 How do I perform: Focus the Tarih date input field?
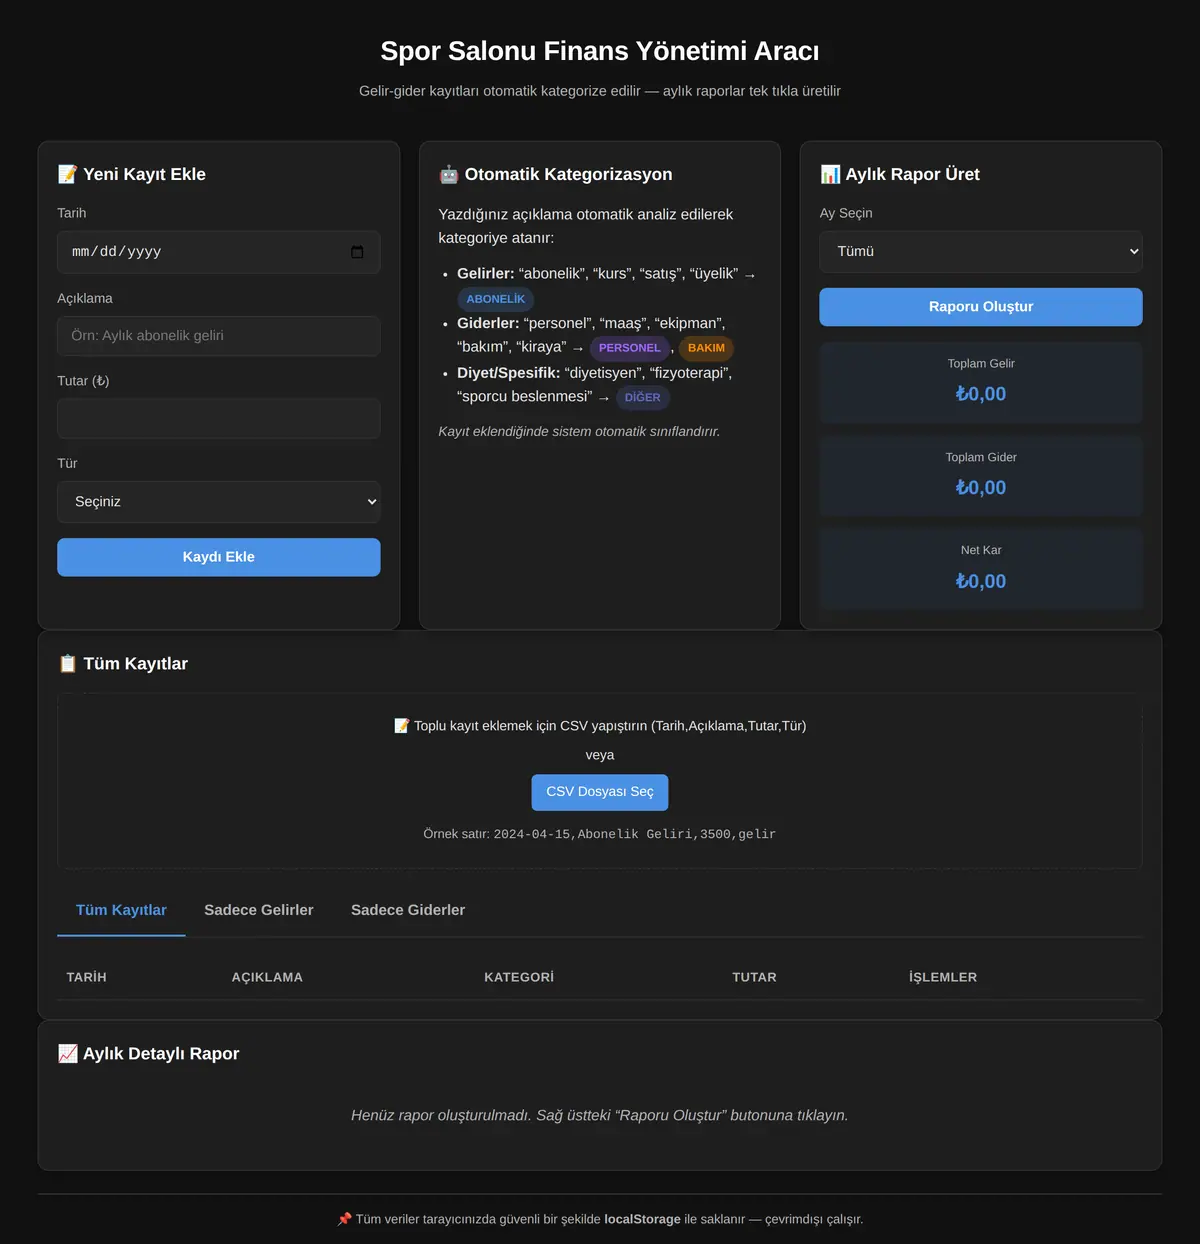(x=219, y=252)
